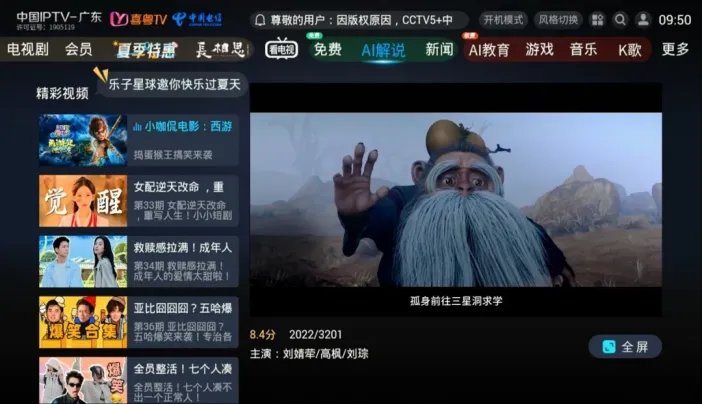Select the 全员整活！七个人凑 title
This screenshot has height=404, width=702.
pyautogui.click(x=183, y=369)
